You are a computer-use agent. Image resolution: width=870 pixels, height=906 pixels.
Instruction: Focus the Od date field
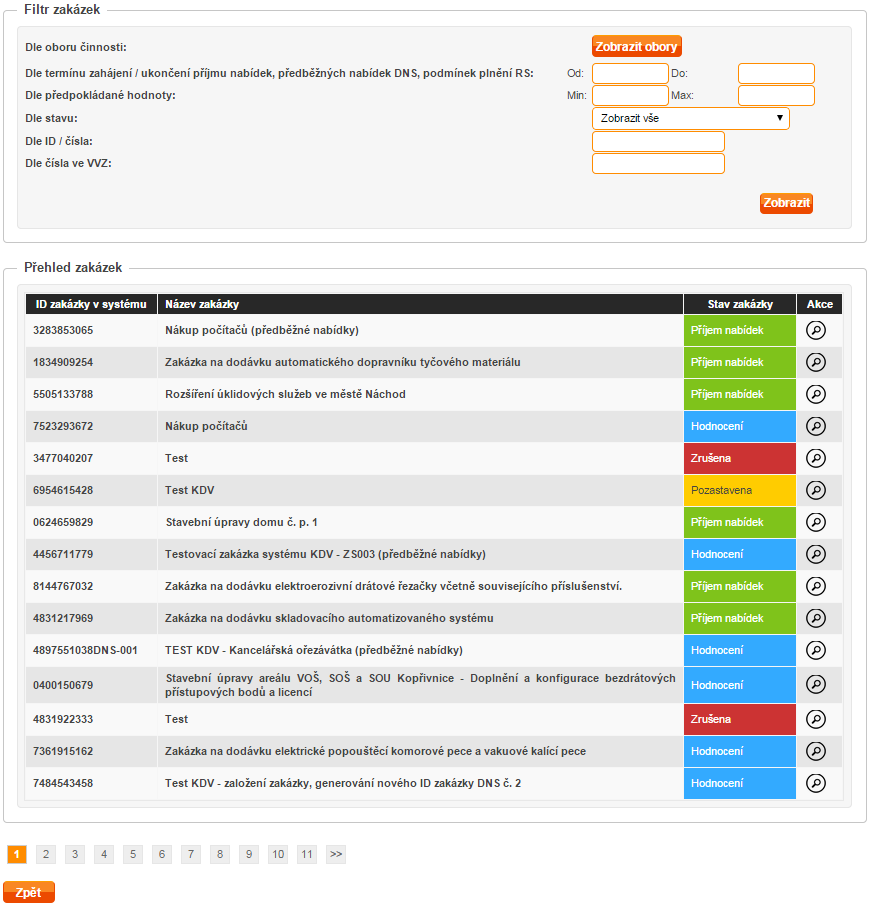(x=630, y=73)
